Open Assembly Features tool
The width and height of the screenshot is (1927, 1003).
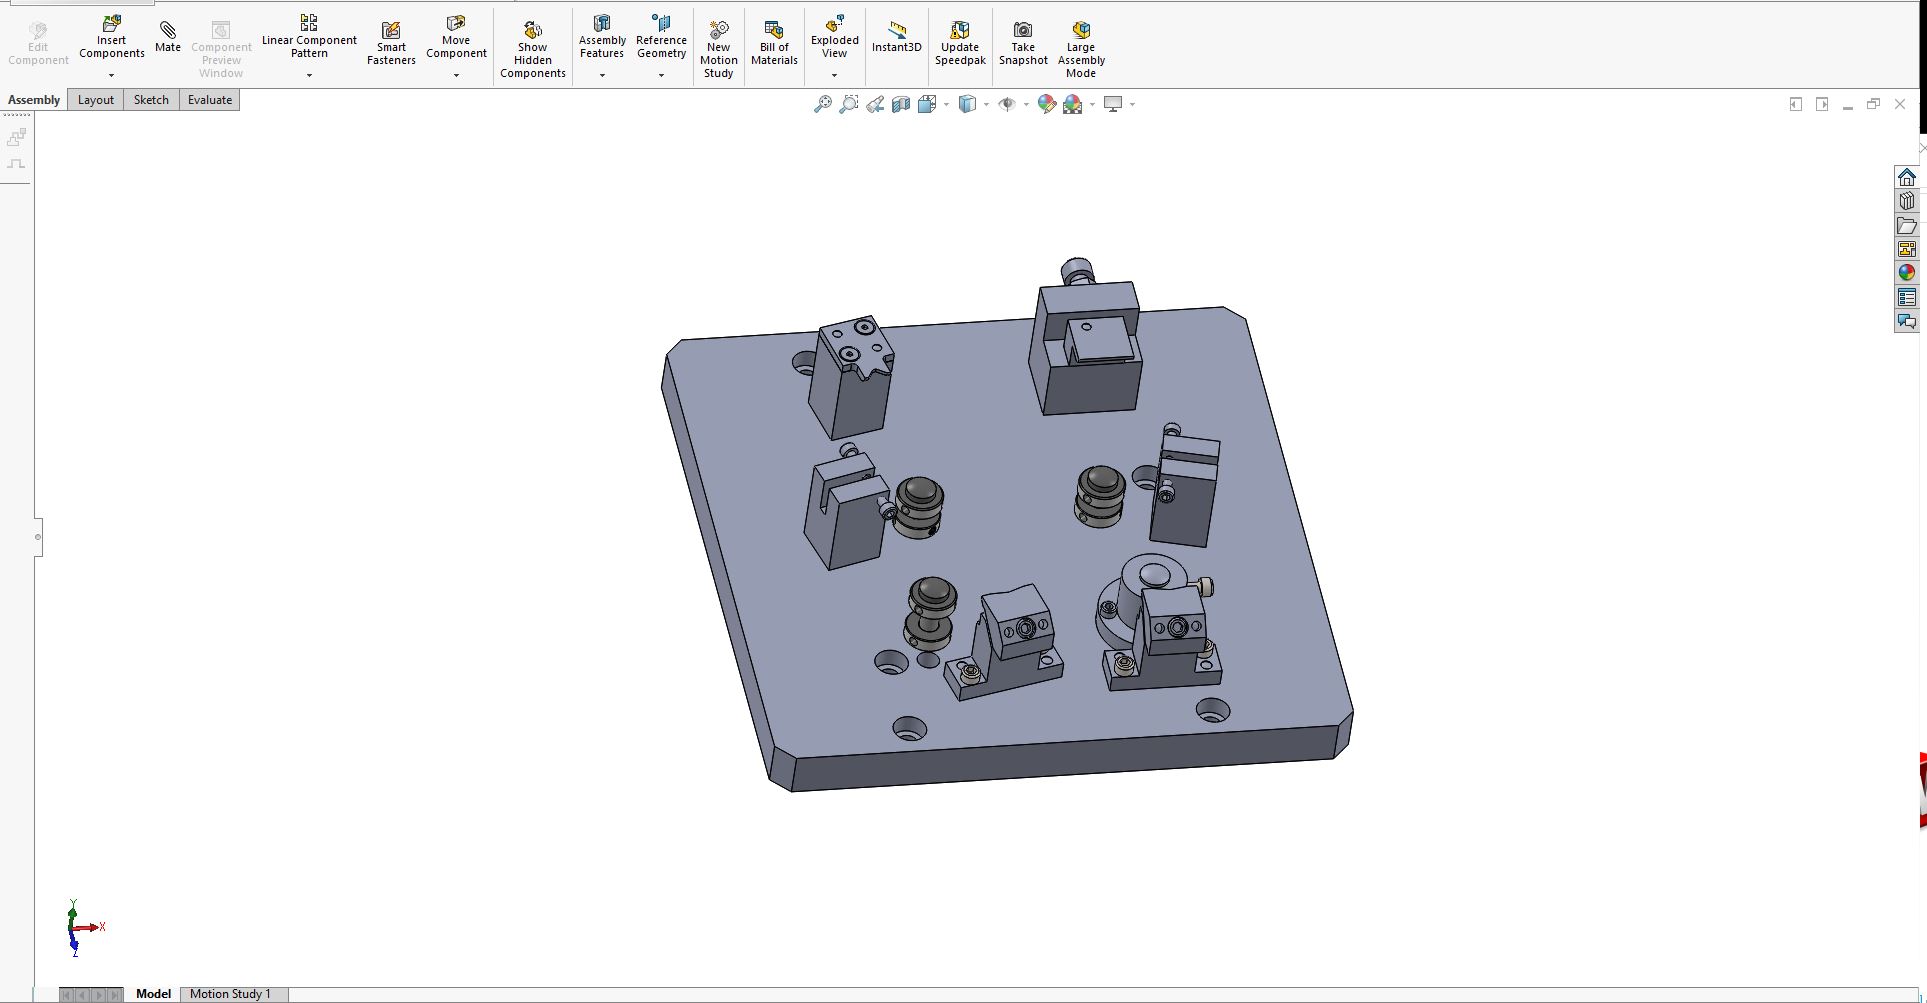click(602, 37)
